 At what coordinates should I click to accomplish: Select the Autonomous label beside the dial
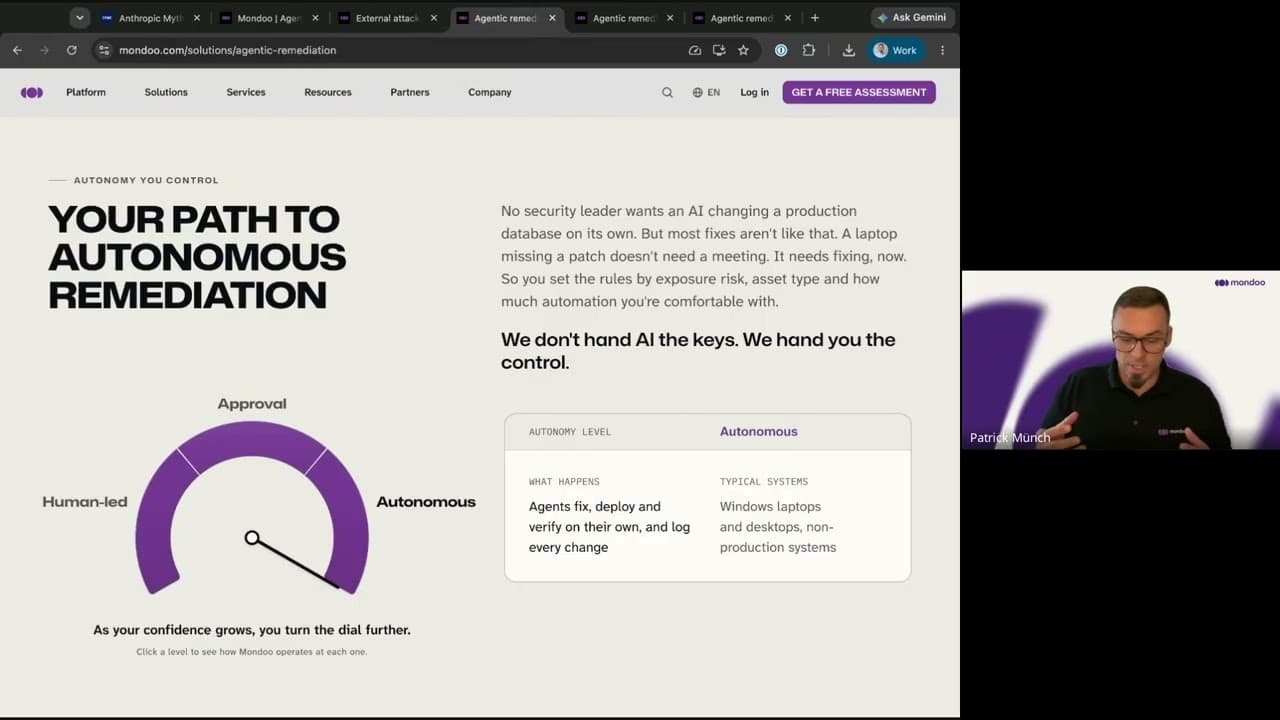point(426,502)
